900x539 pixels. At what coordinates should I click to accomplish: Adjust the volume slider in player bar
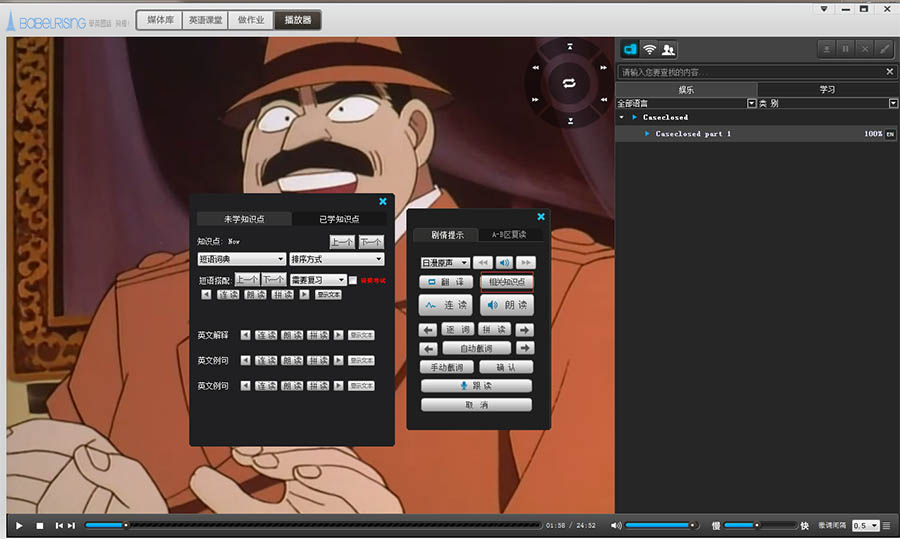coord(663,525)
